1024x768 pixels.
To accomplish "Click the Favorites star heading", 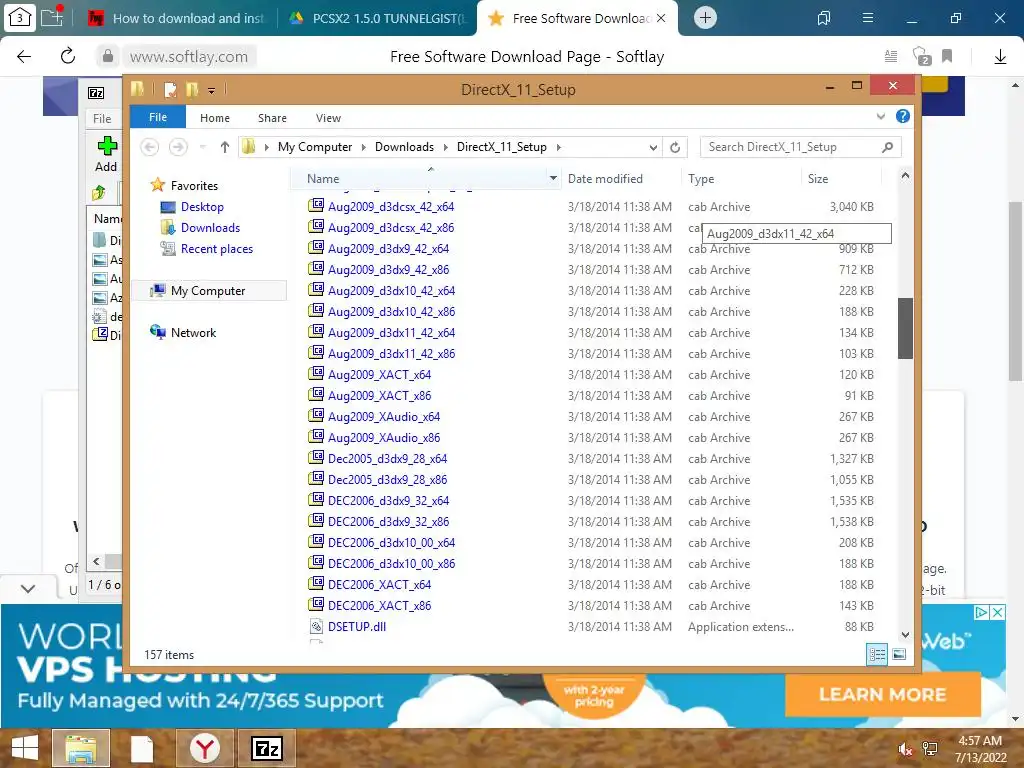I will click(194, 185).
